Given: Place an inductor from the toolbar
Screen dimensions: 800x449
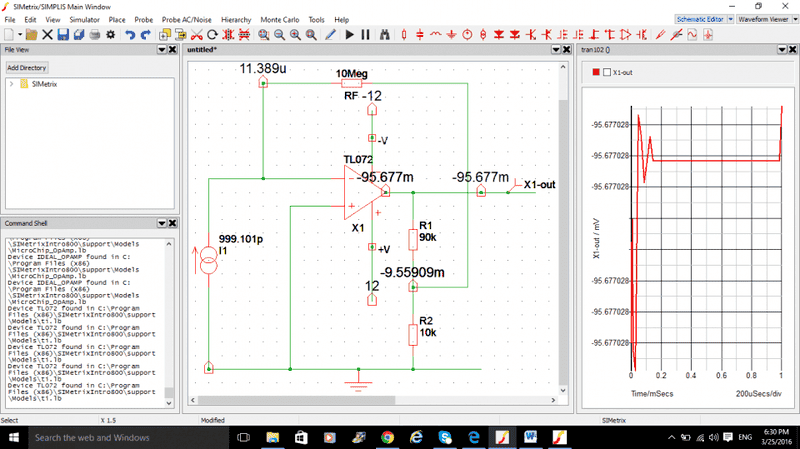Looking at the screenshot, I should point(436,35).
